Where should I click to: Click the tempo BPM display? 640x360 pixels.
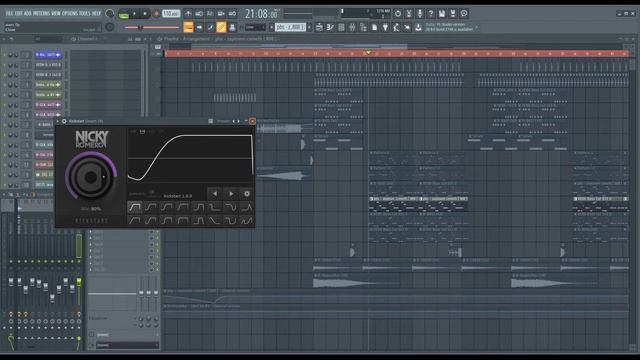tap(171, 13)
